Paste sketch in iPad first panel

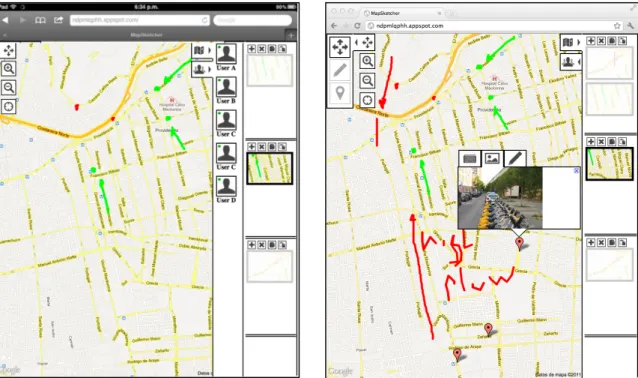point(282,49)
